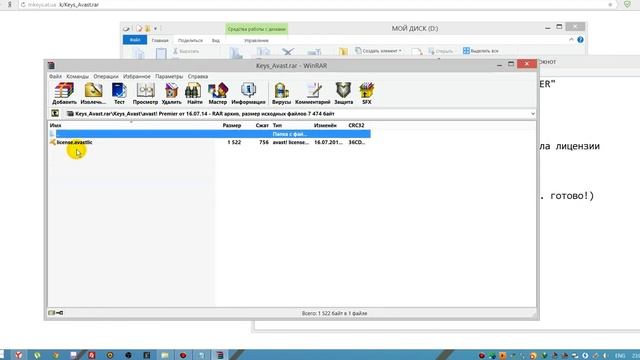
Task: Click the Найти (Find) binoculars icon
Action: coord(194,93)
